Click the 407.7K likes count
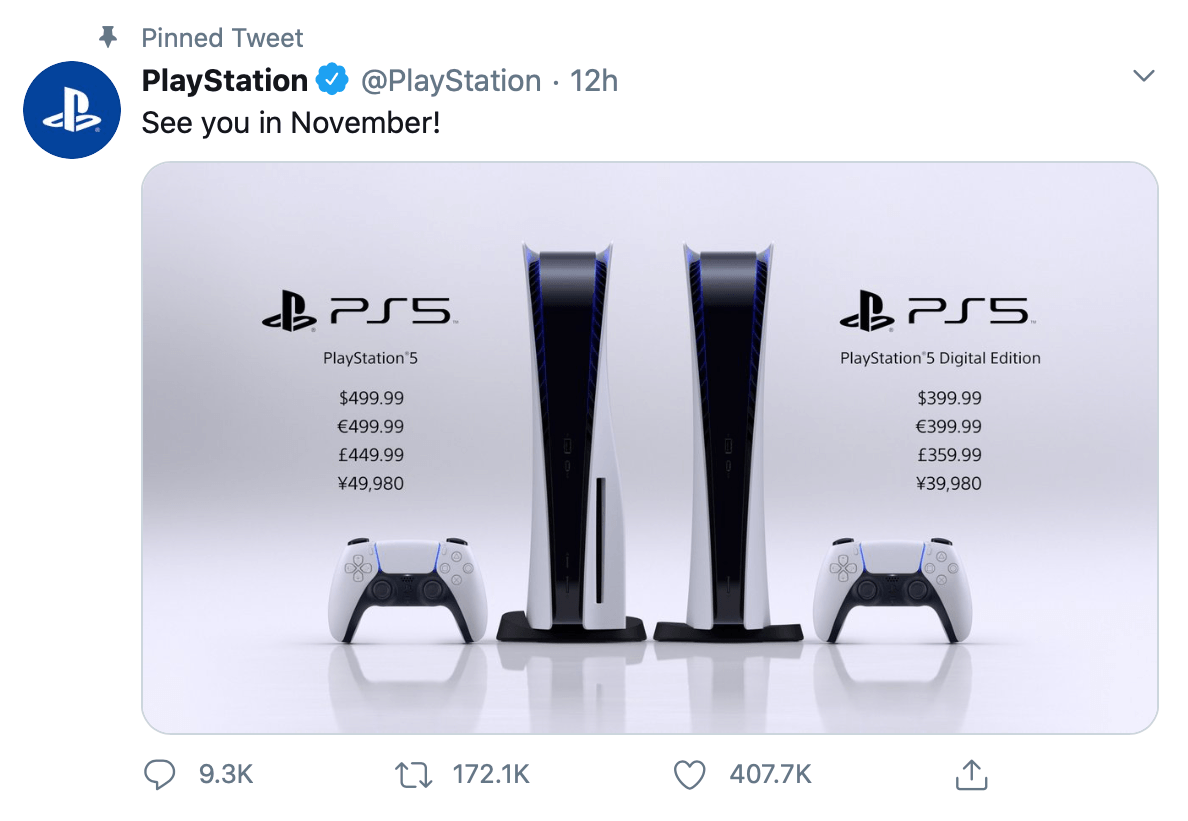 tap(771, 775)
